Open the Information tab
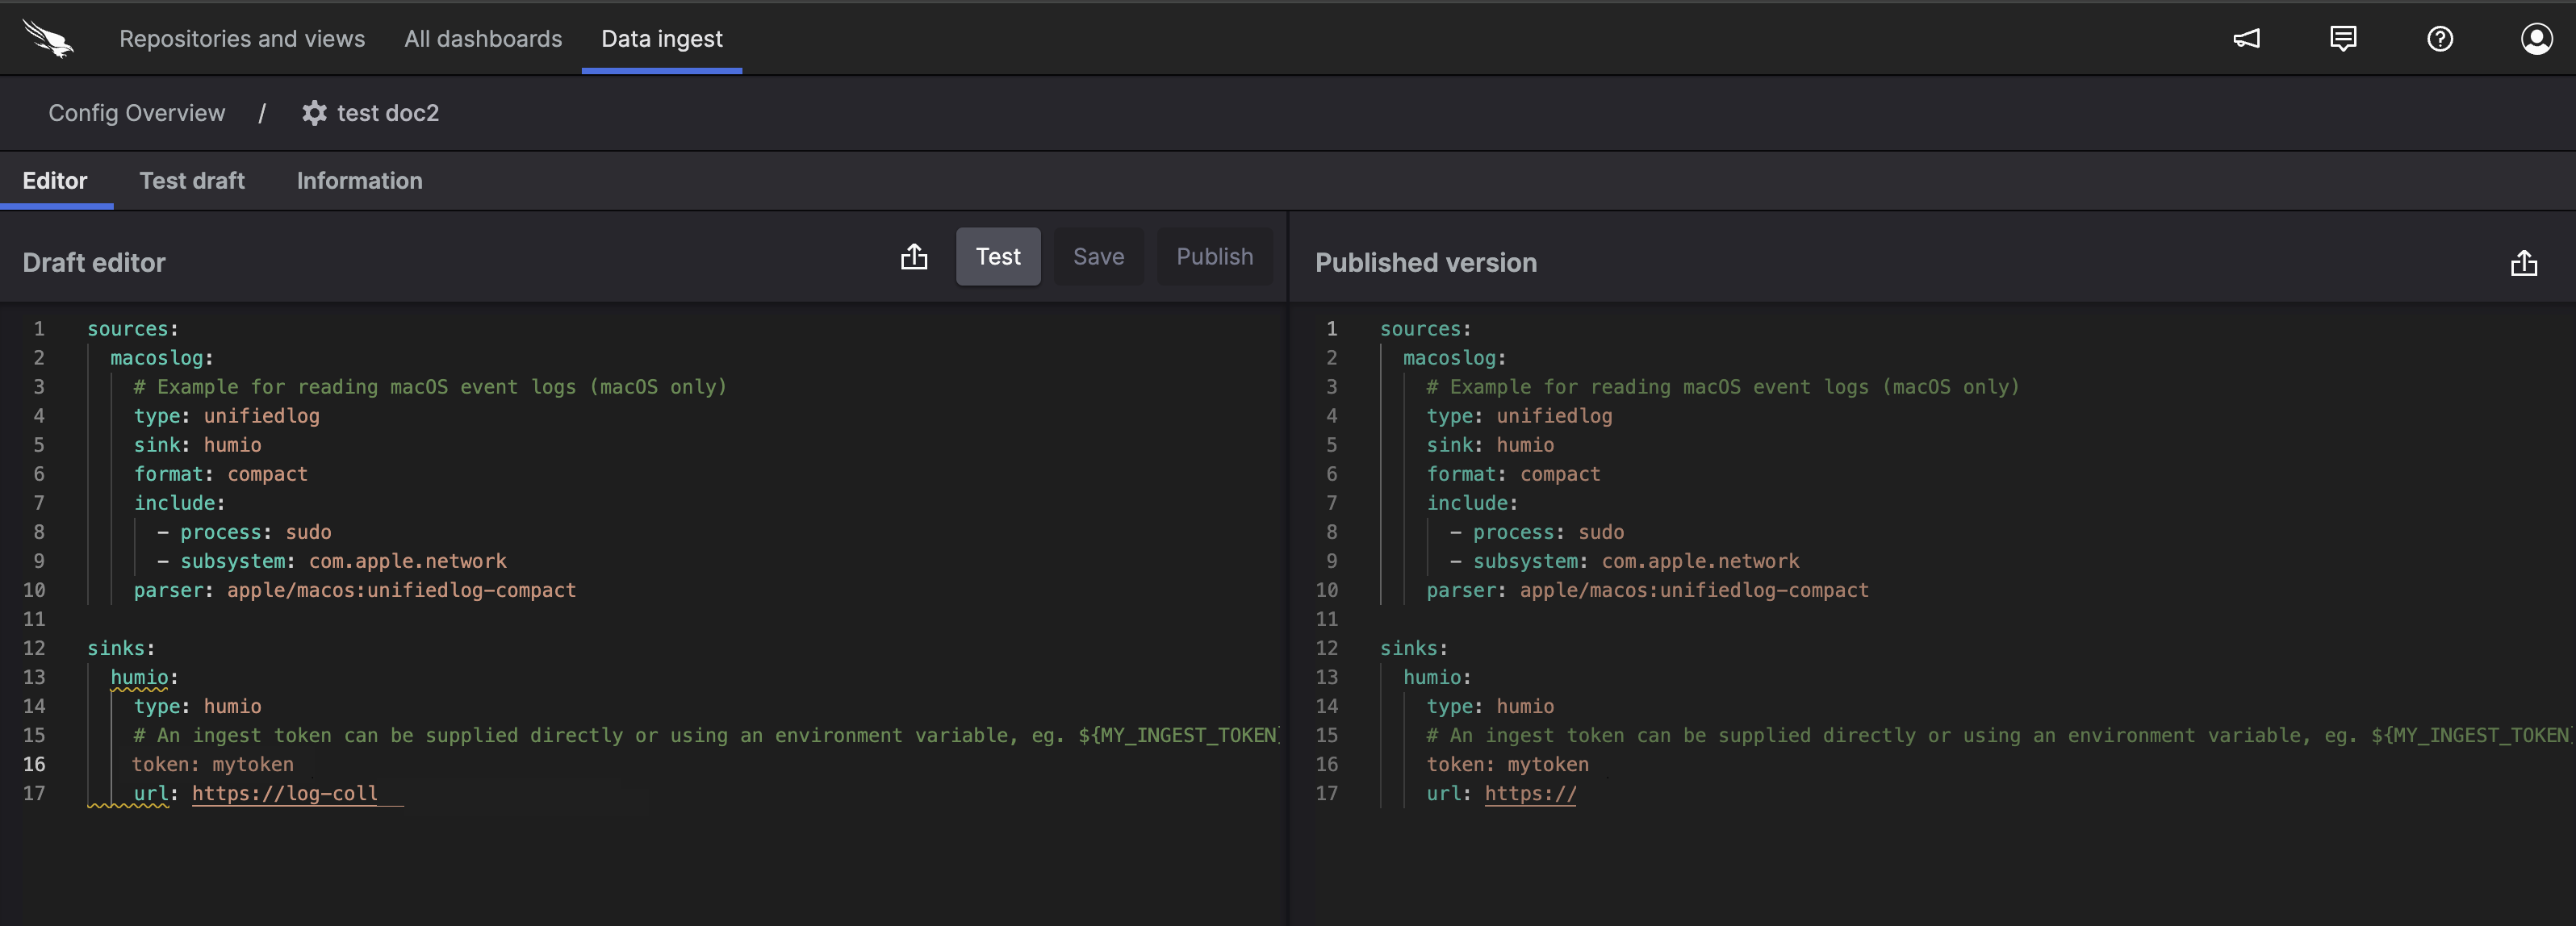Image resolution: width=2576 pixels, height=926 pixels. (x=359, y=180)
